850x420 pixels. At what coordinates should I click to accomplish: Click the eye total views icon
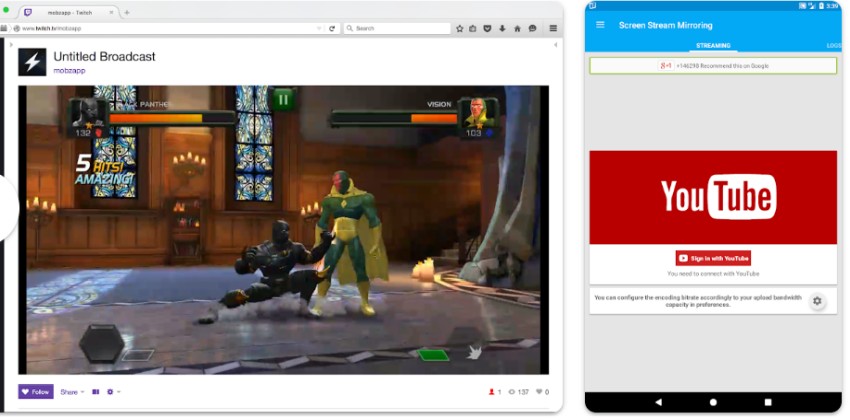511,392
